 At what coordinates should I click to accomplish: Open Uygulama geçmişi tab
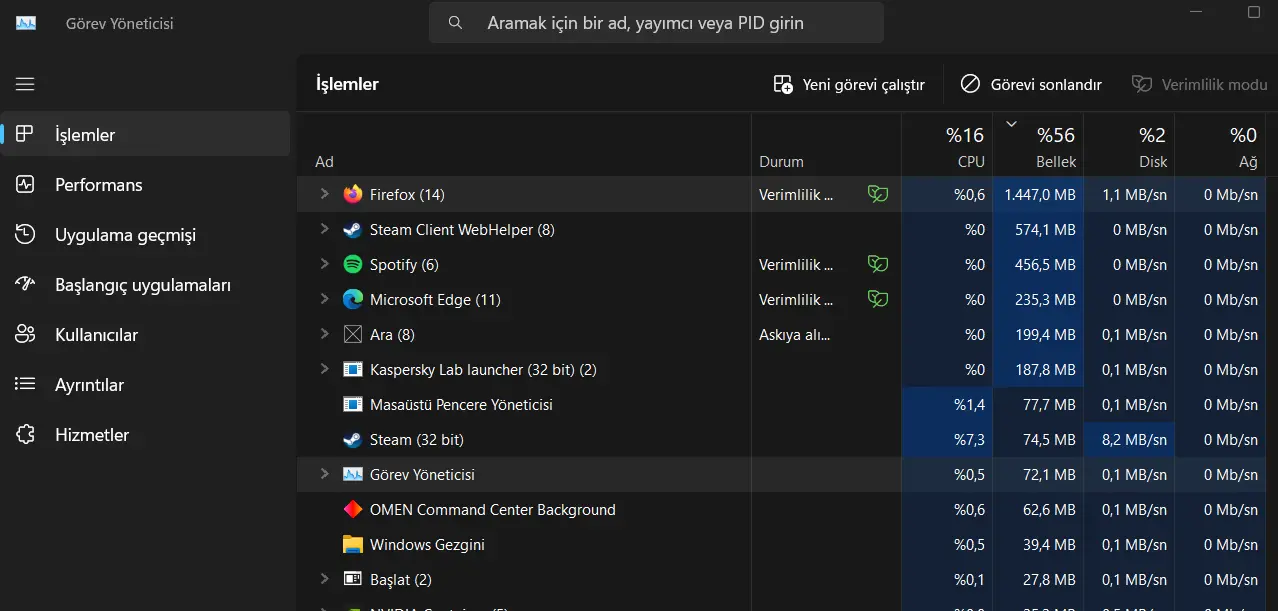pos(145,235)
